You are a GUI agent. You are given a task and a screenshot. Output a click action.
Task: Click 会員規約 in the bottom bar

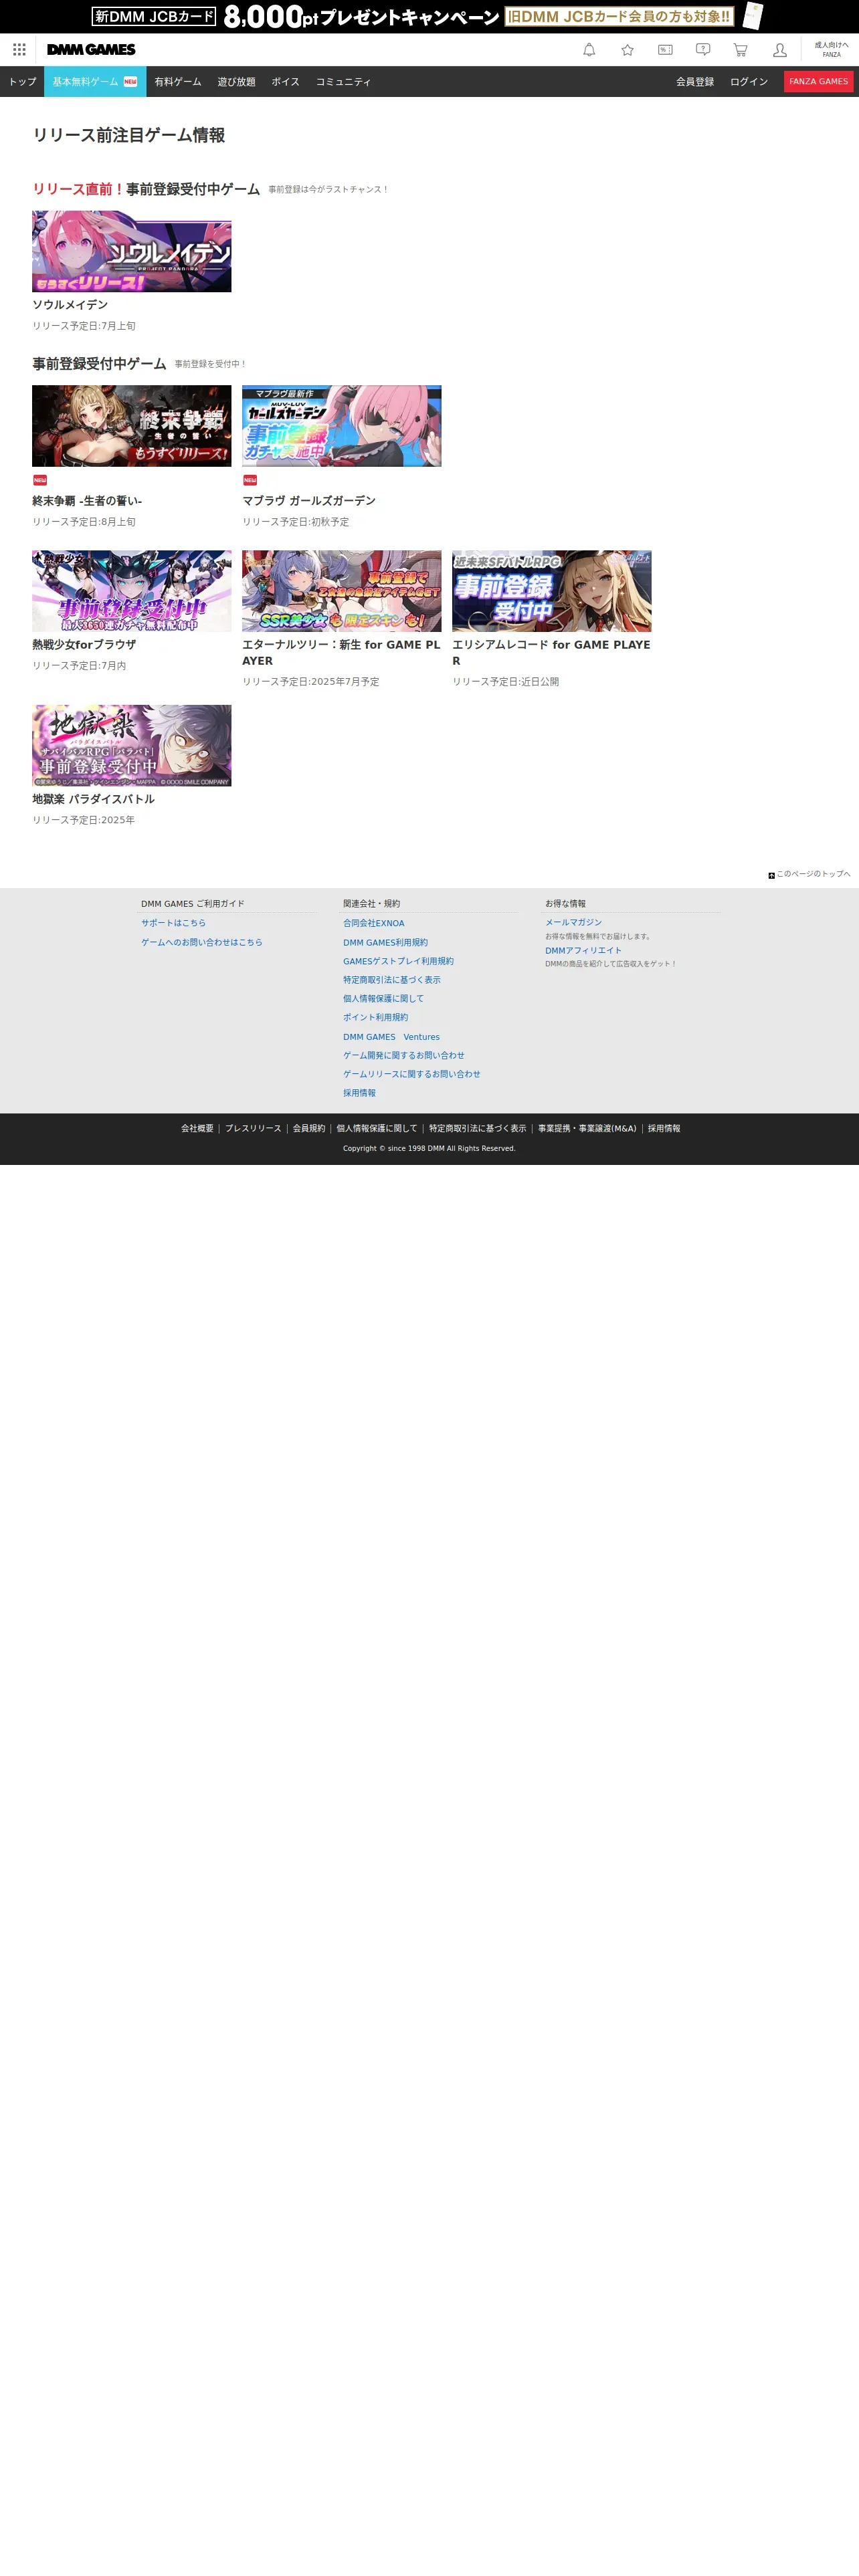pos(309,1128)
